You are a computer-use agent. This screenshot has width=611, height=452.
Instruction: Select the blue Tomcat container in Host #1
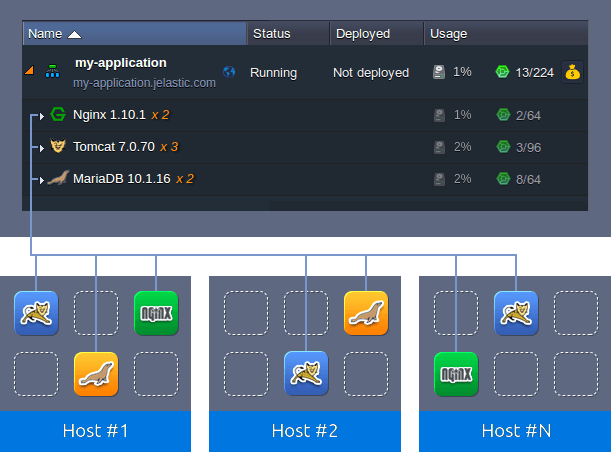[x=36, y=313]
